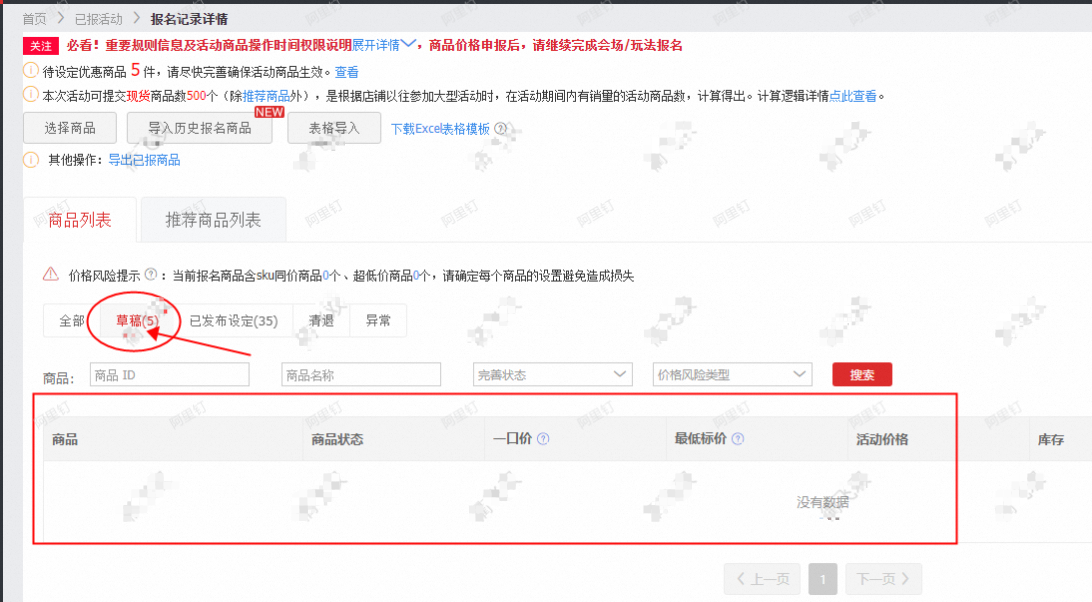Click the 没有数据 empty table text

[x=822, y=502]
